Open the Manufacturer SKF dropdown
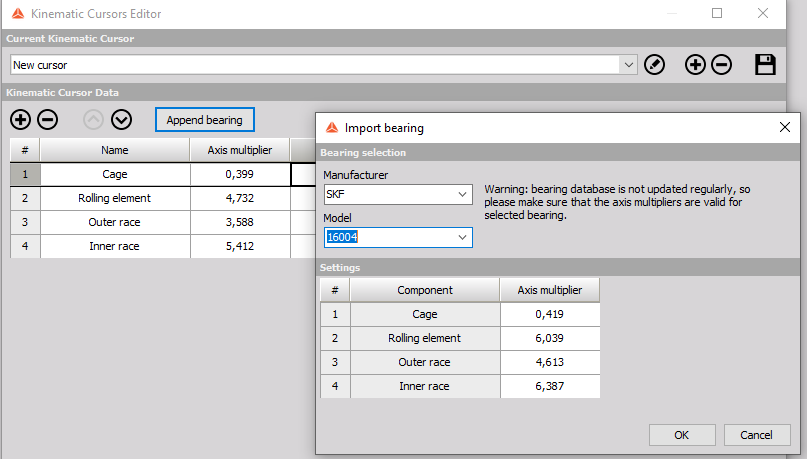The image size is (807, 459). click(x=462, y=195)
